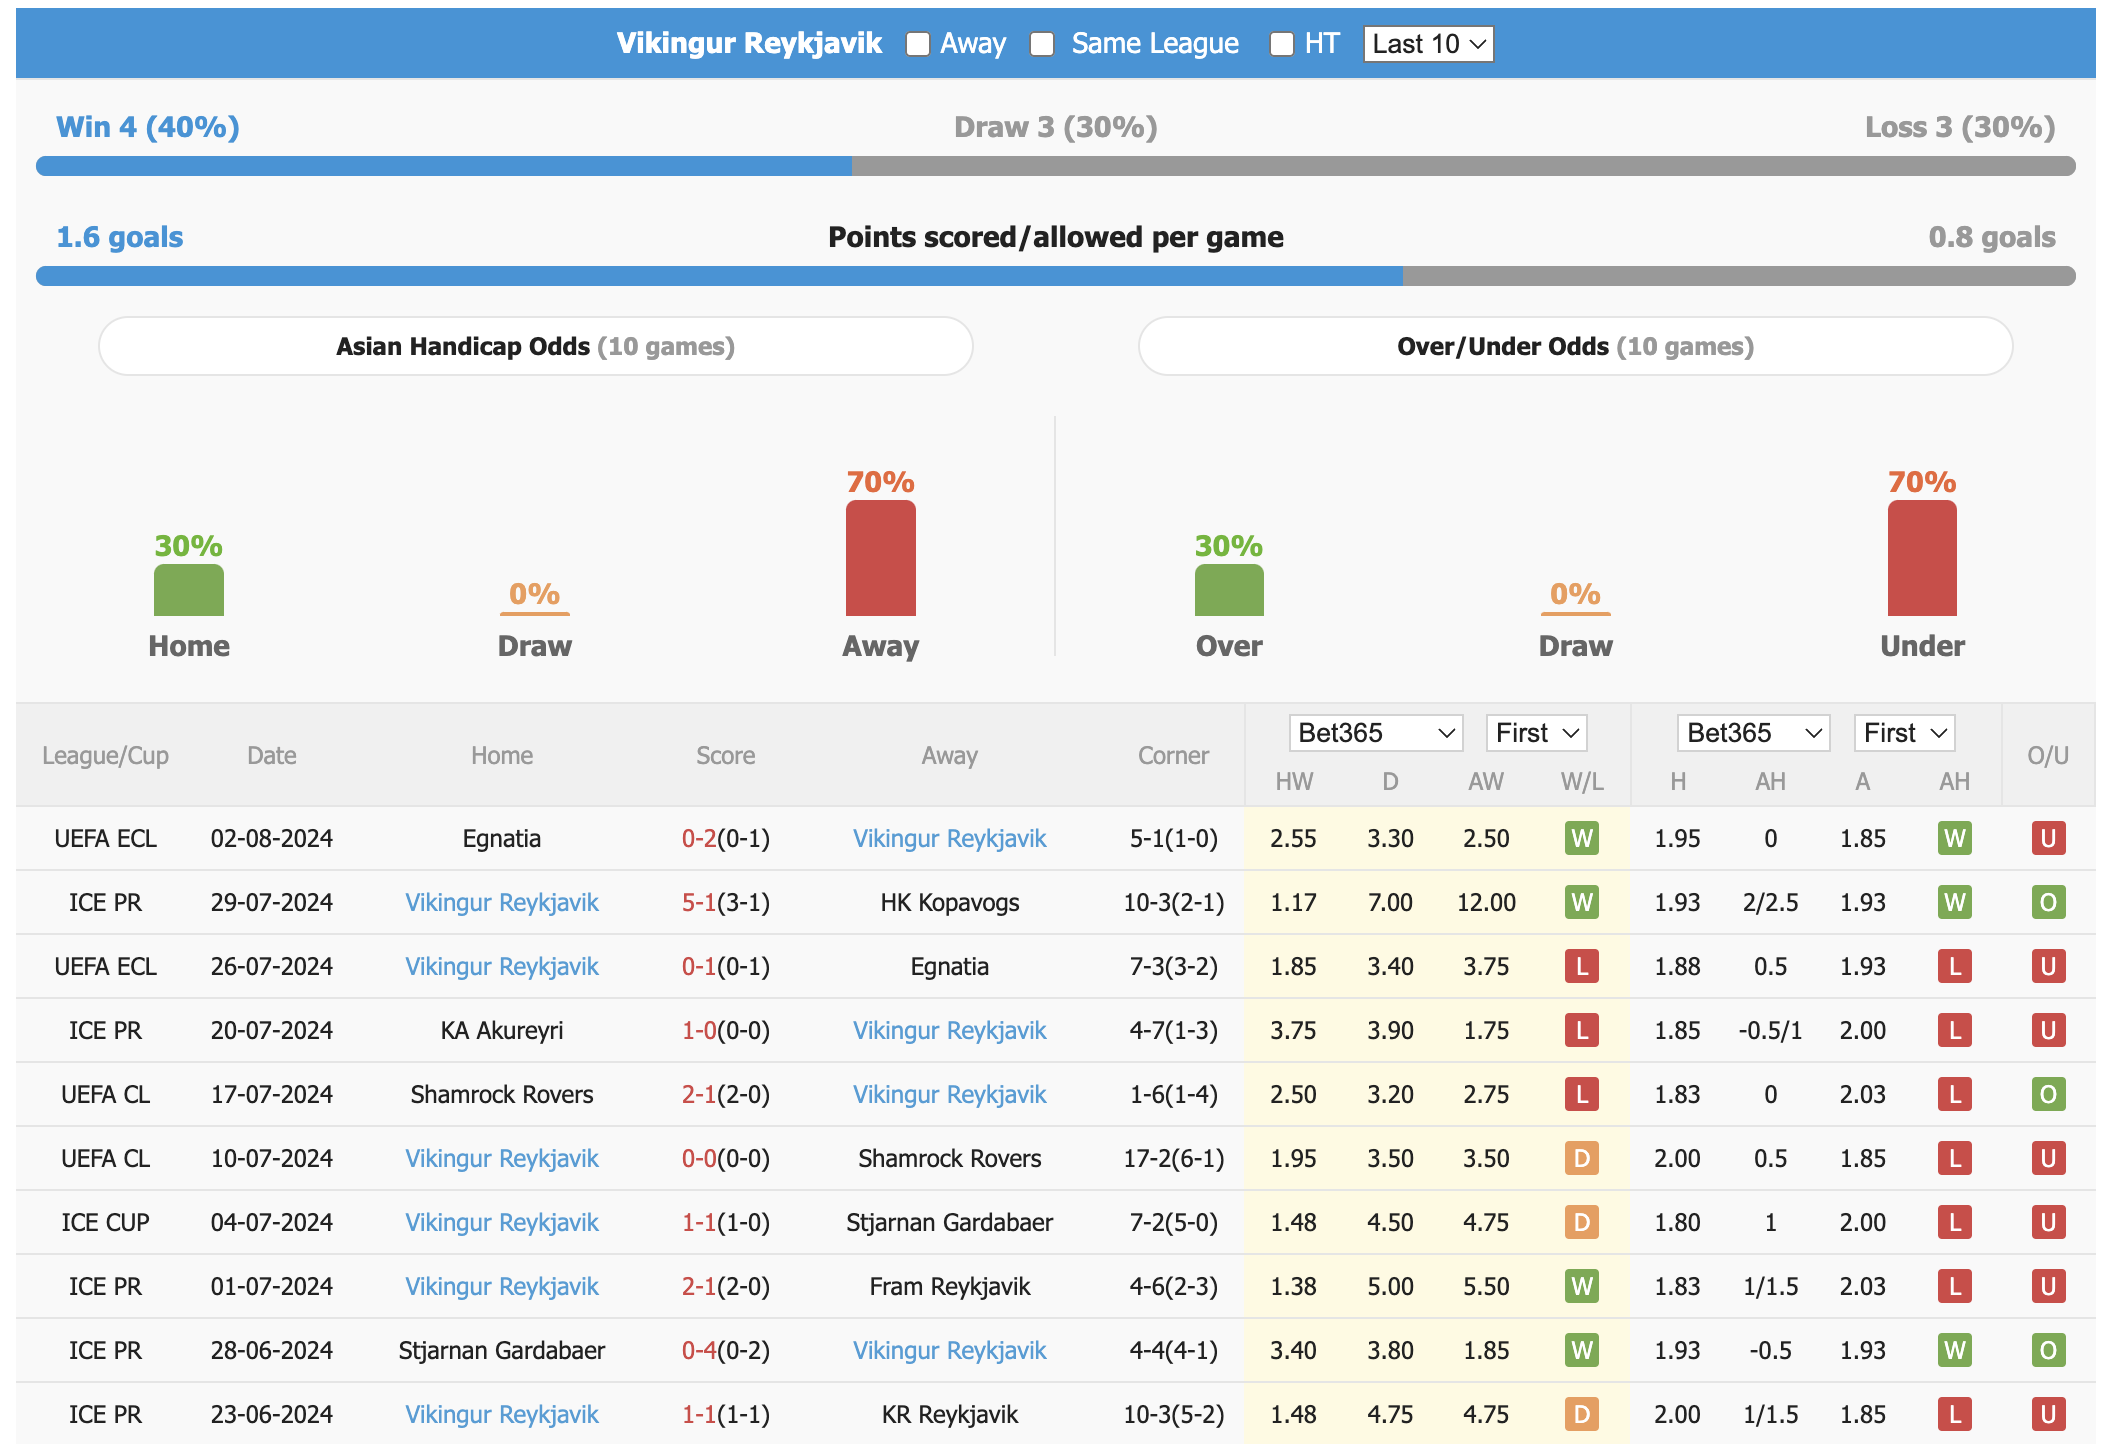The height and width of the screenshot is (1444, 2116).
Task: Click the red 70% Away handicap bar
Action: click(880, 558)
